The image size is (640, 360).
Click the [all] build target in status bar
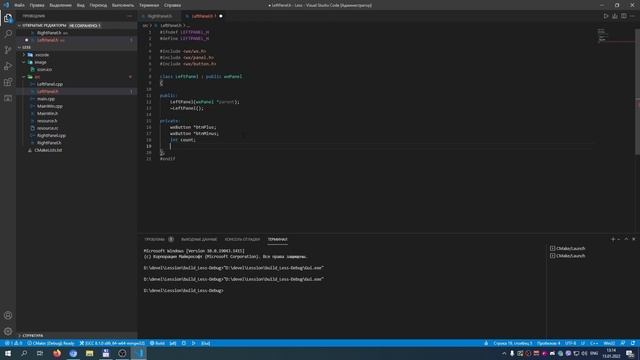tap(173, 343)
